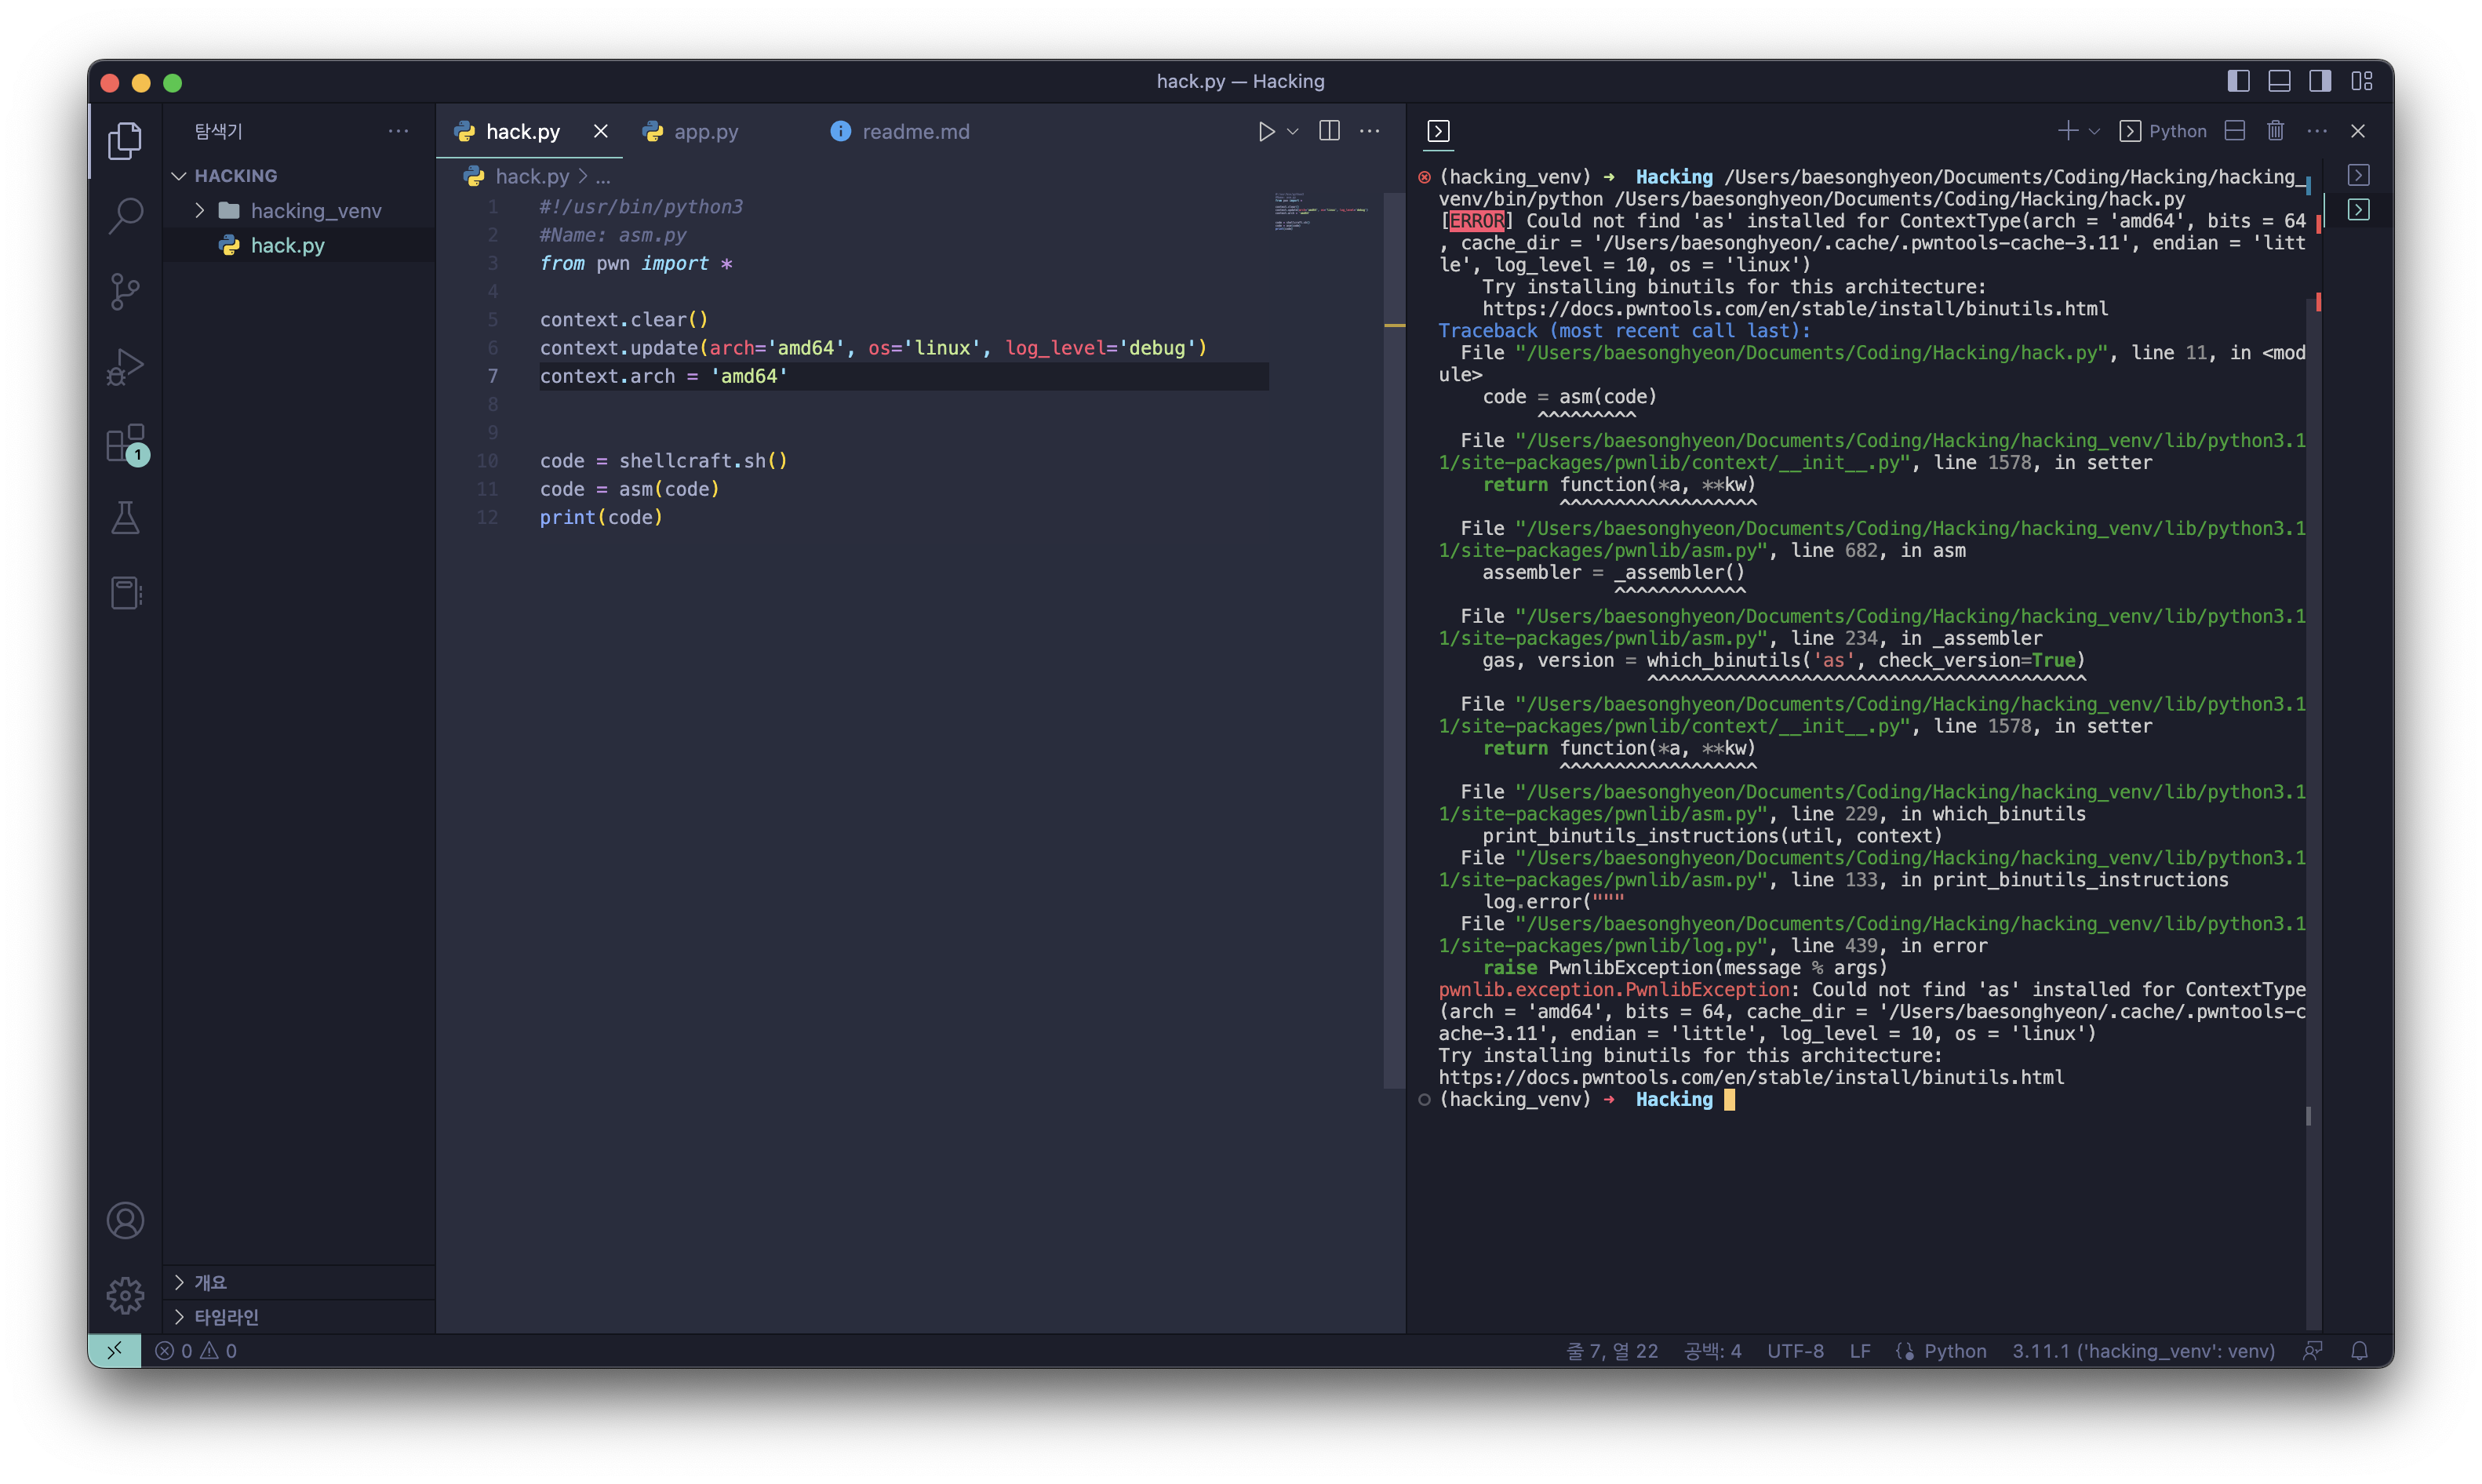The image size is (2482, 1484).
Task: Open the Extensions view with badge
Action: coord(125,443)
